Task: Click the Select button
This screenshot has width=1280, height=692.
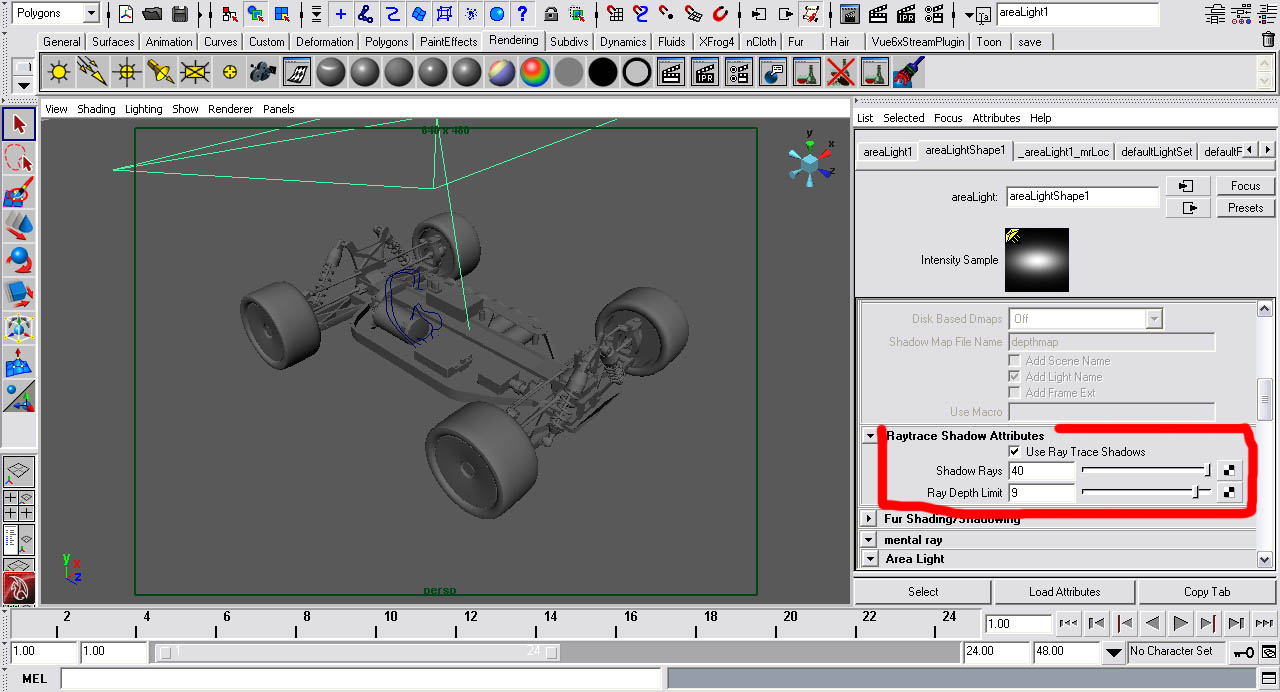Action: [923, 592]
